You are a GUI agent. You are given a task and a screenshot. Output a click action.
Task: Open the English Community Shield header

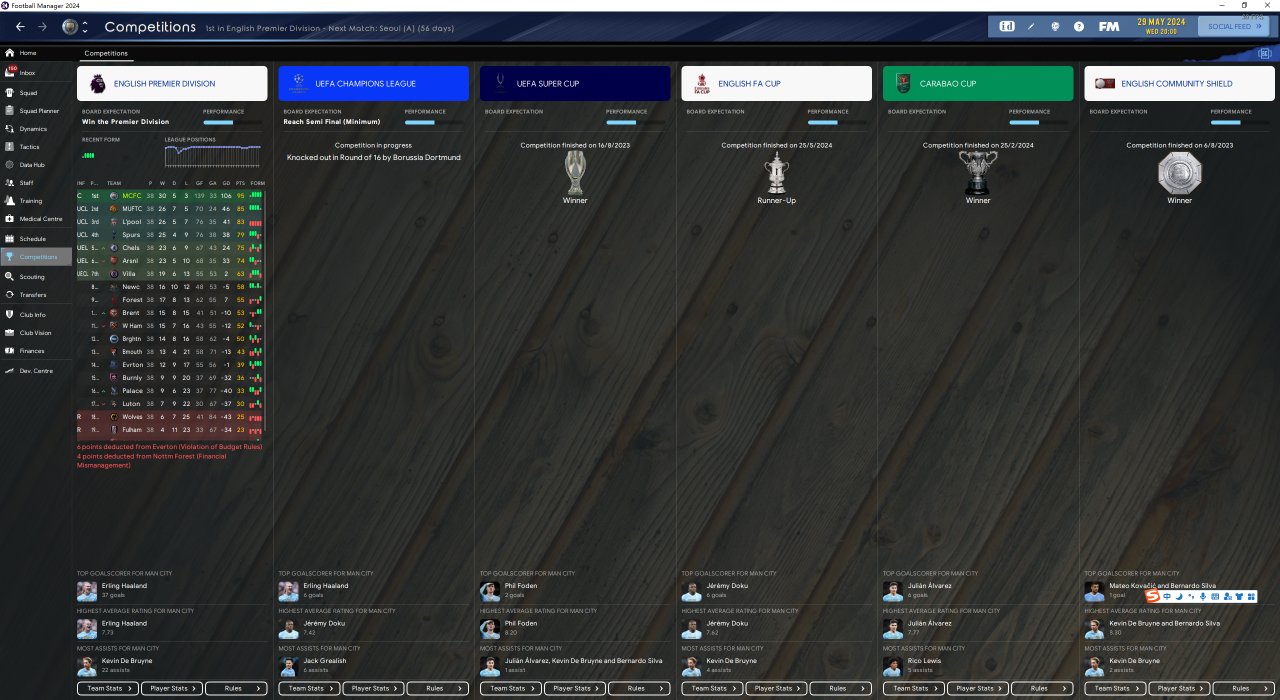(x=1180, y=84)
